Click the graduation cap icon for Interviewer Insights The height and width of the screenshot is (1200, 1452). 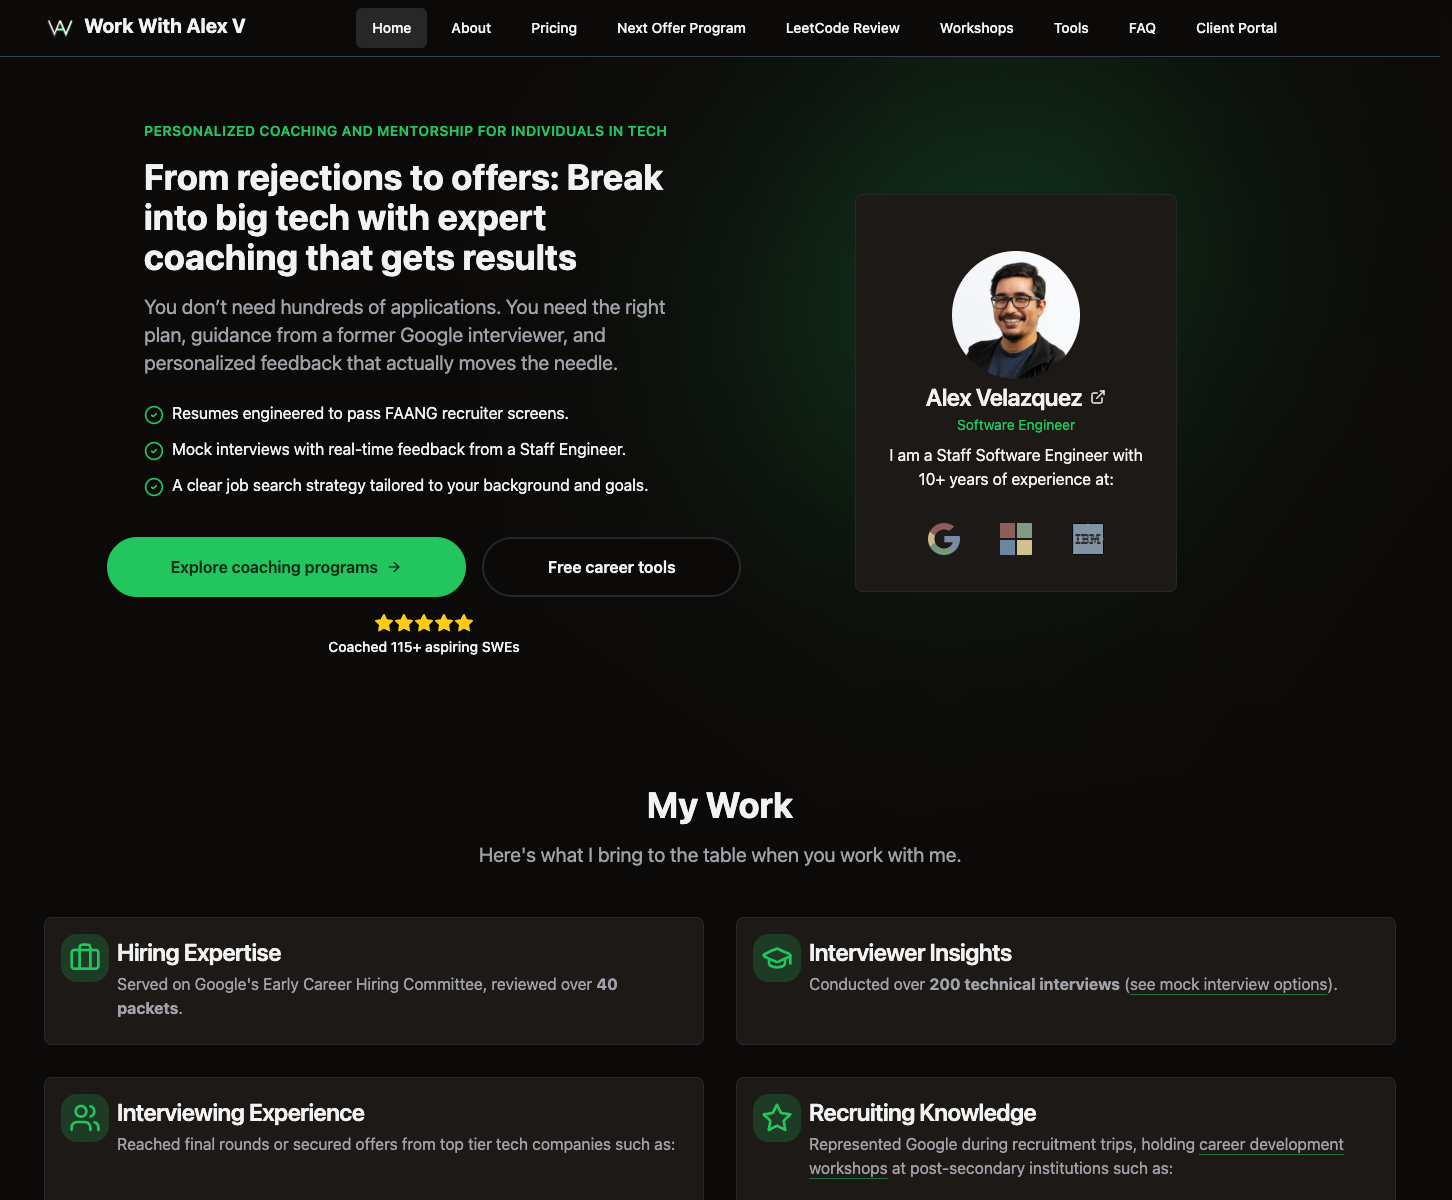point(777,958)
